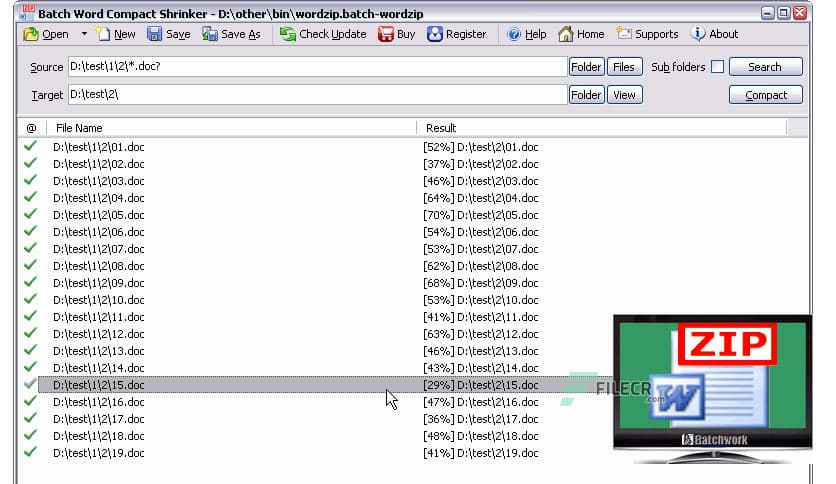This screenshot has width=836, height=484.
Task: Select row D:\test\1\2\02.doc
Action: 99,164
